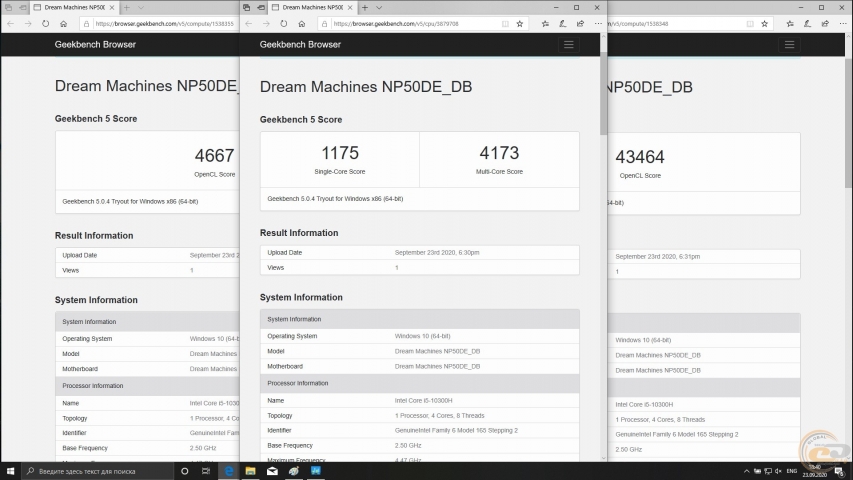
Task: Open new tab in left Edge window
Action: coord(127,8)
